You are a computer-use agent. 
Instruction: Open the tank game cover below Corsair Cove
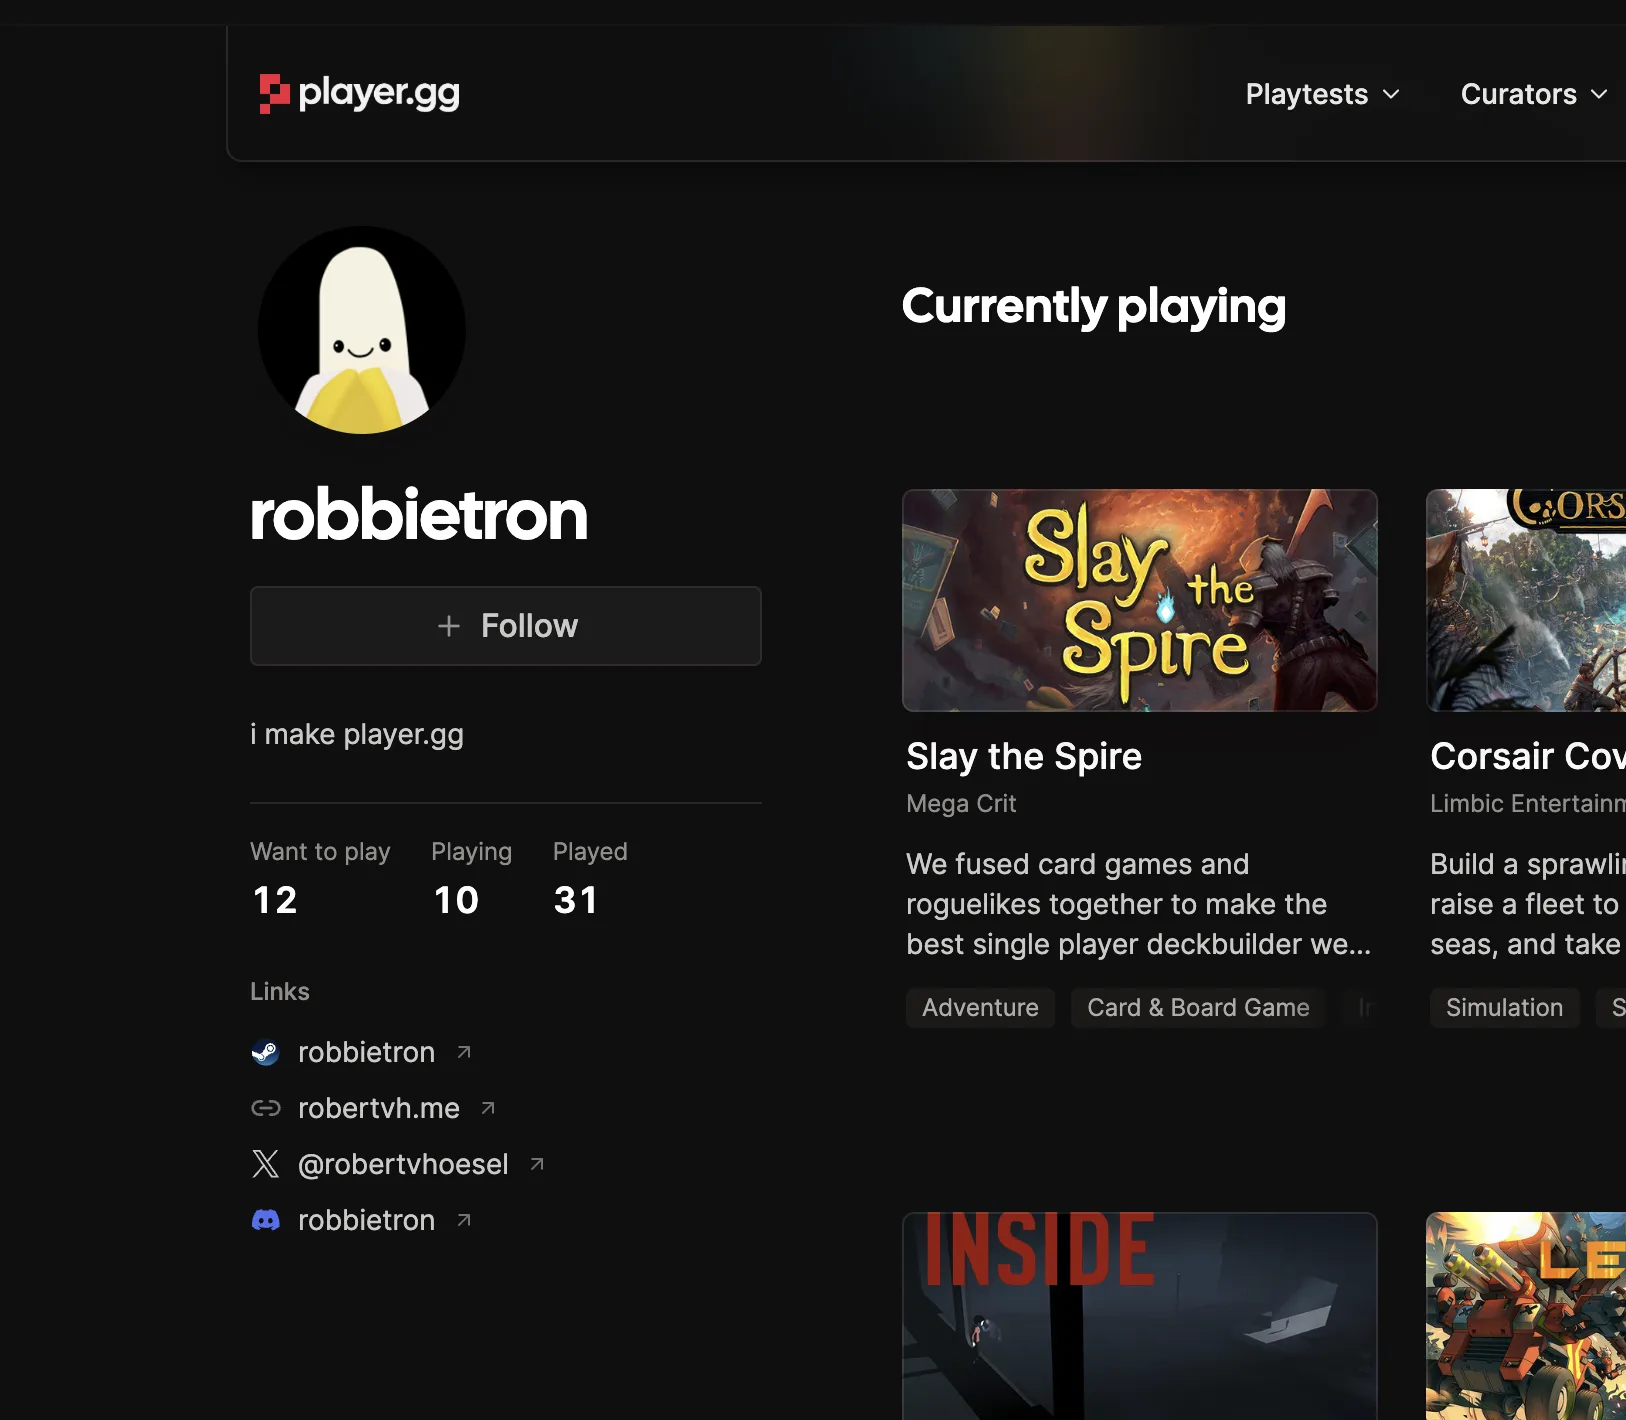tap(1526, 1316)
